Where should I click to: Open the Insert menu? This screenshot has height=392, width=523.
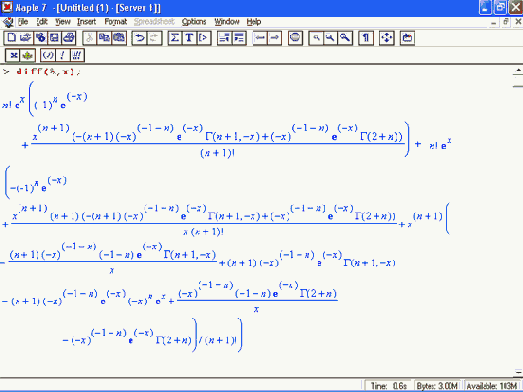[86, 22]
